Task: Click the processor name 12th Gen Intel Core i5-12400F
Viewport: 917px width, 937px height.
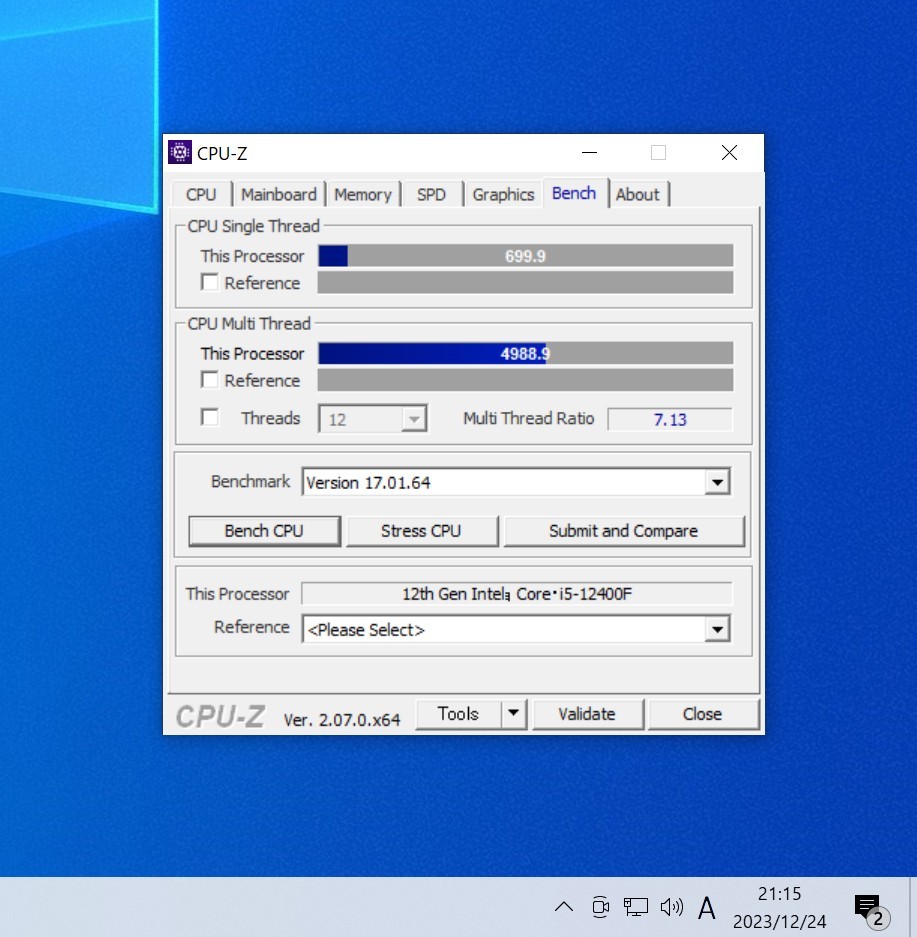Action: click(517, 594)
